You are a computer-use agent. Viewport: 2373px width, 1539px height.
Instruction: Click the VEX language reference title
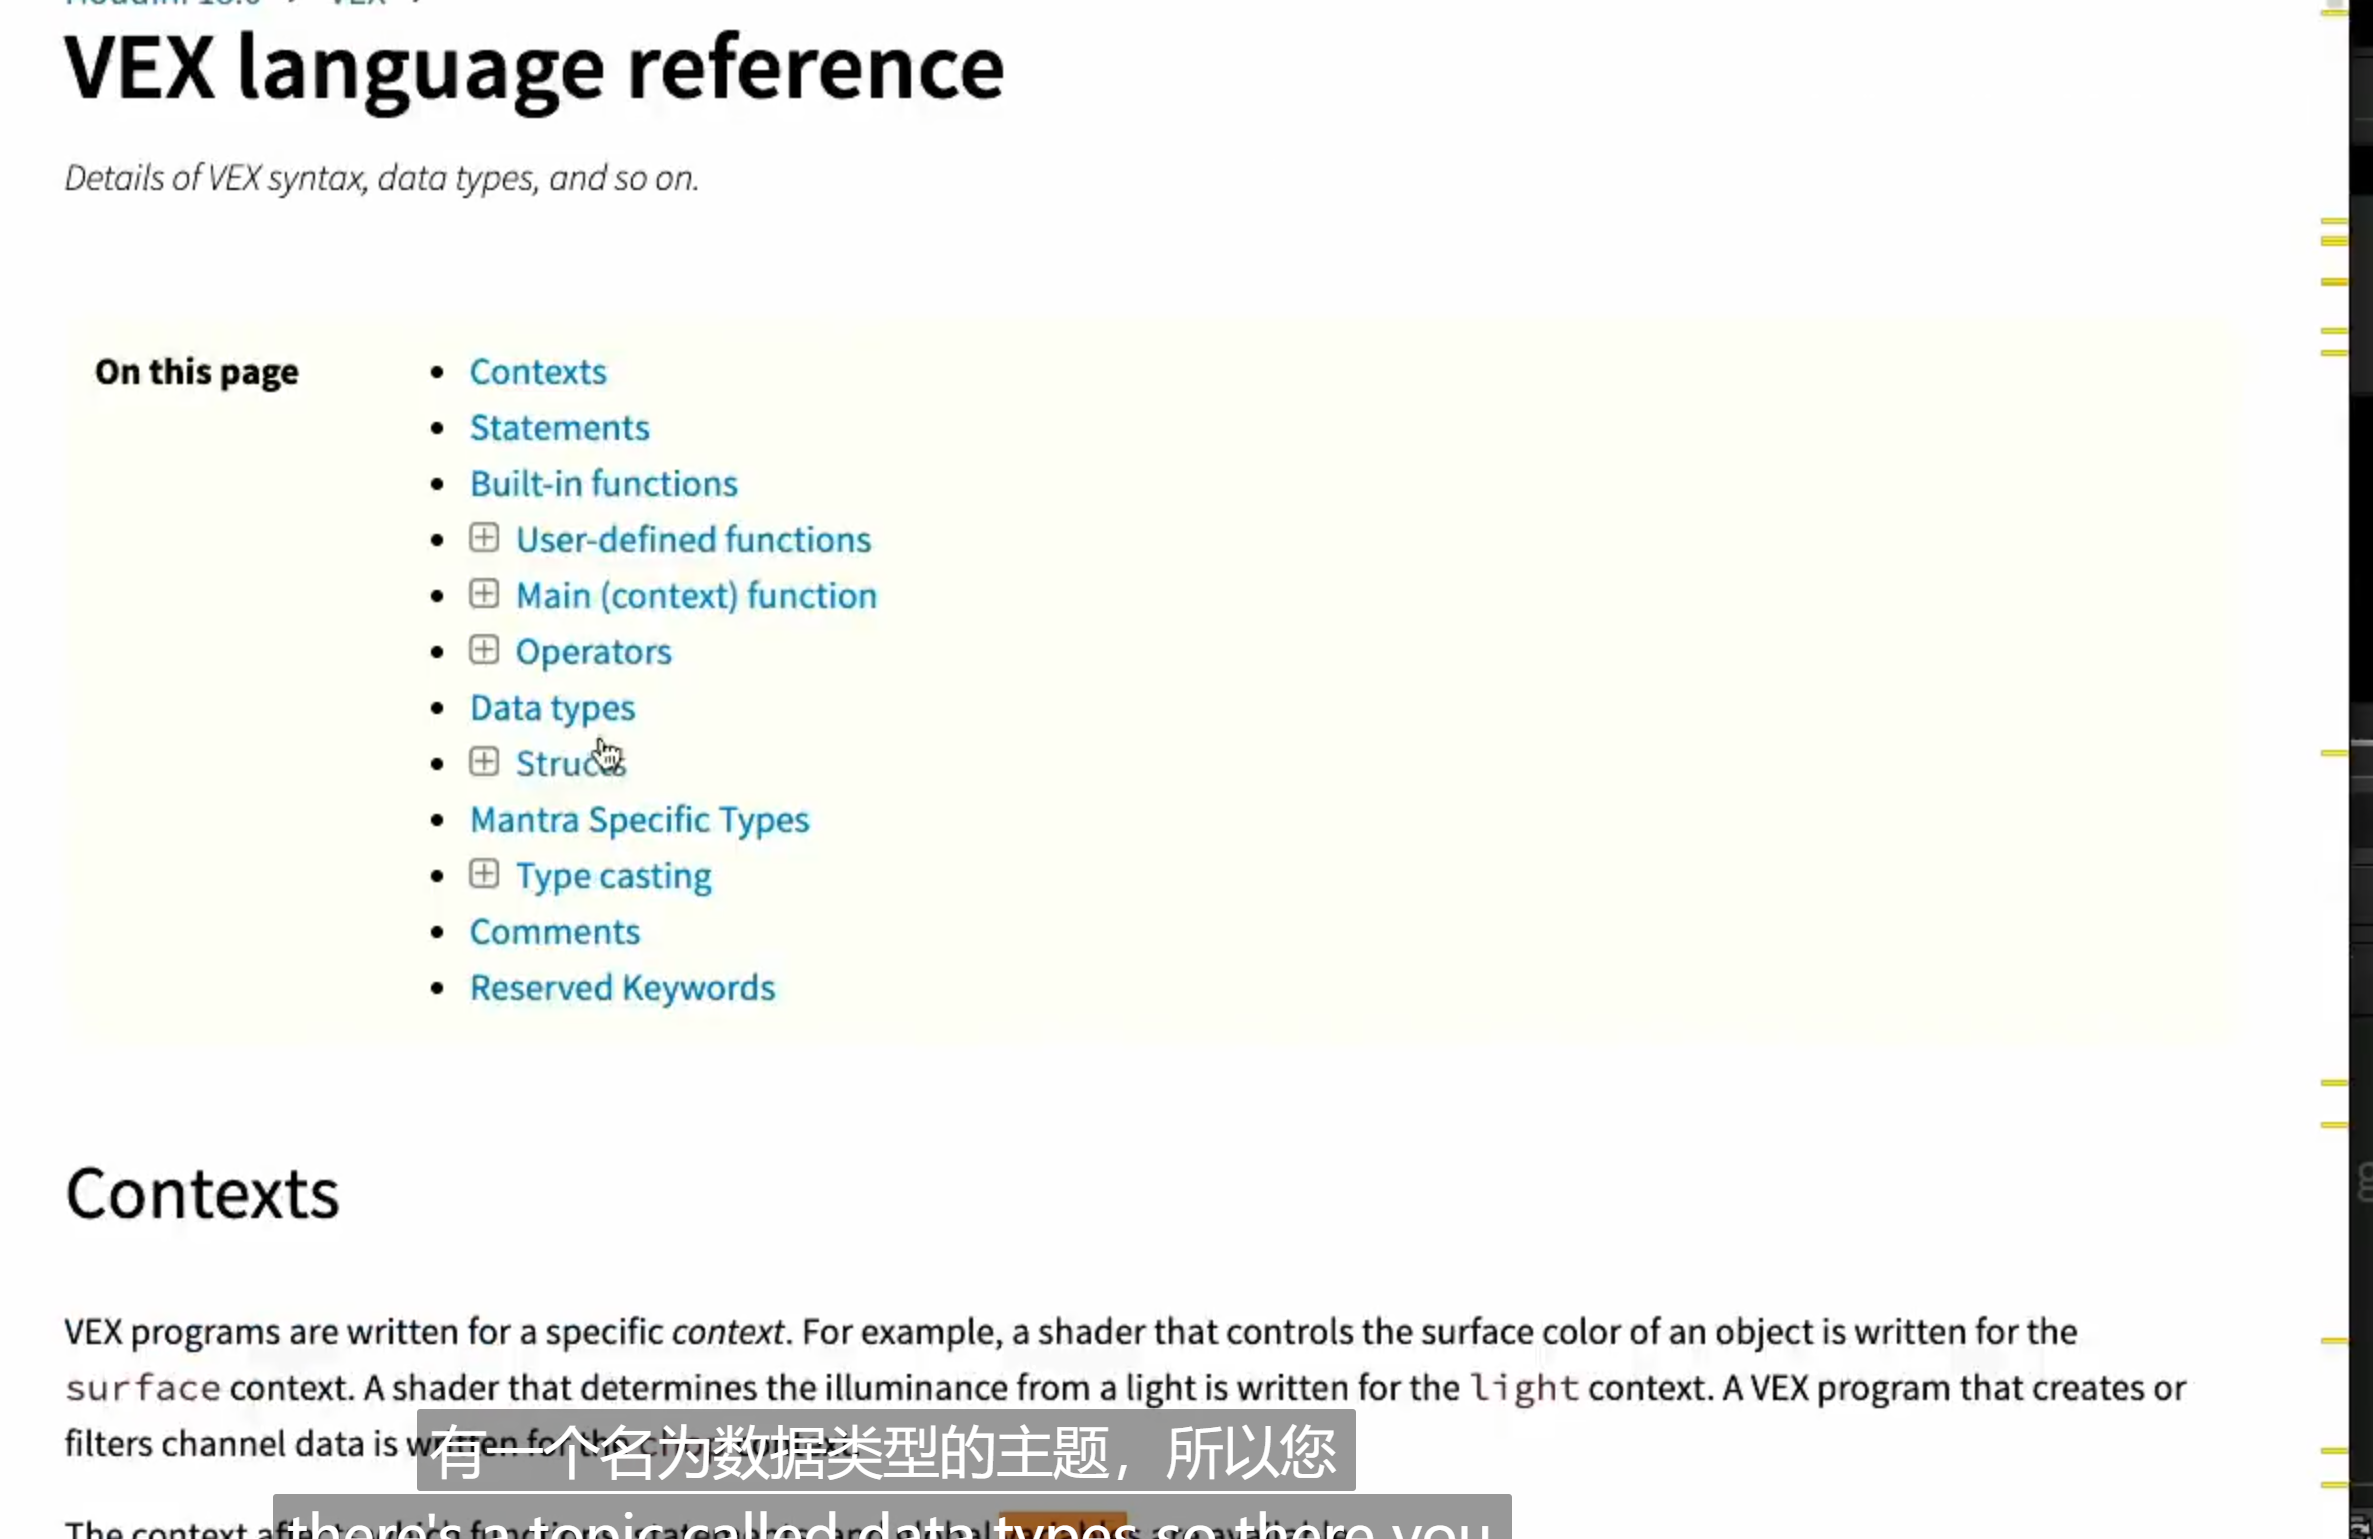click(534, 70)
